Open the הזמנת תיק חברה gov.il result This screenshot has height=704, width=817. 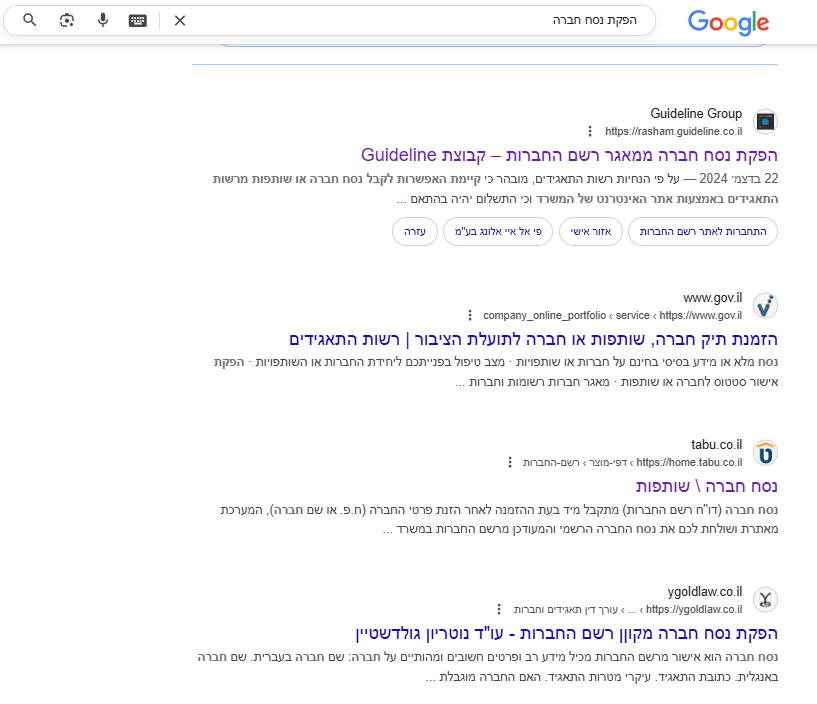[x=533, y=339]
